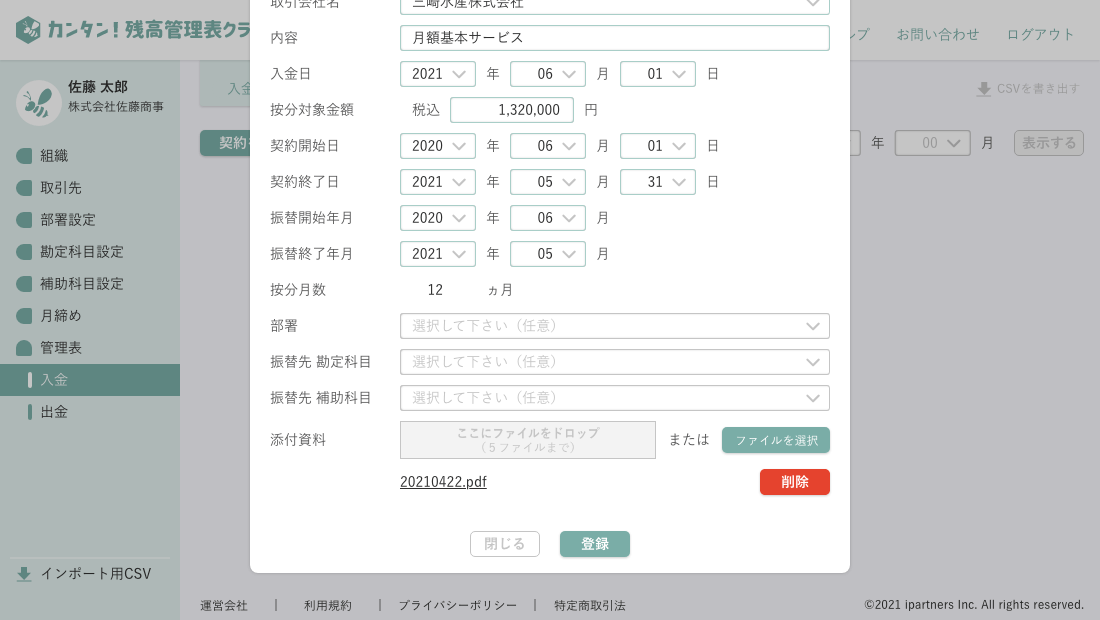Click the 按分対象金額 amount field
This screenshot has height=620, width=1100.
pos(512,110)
